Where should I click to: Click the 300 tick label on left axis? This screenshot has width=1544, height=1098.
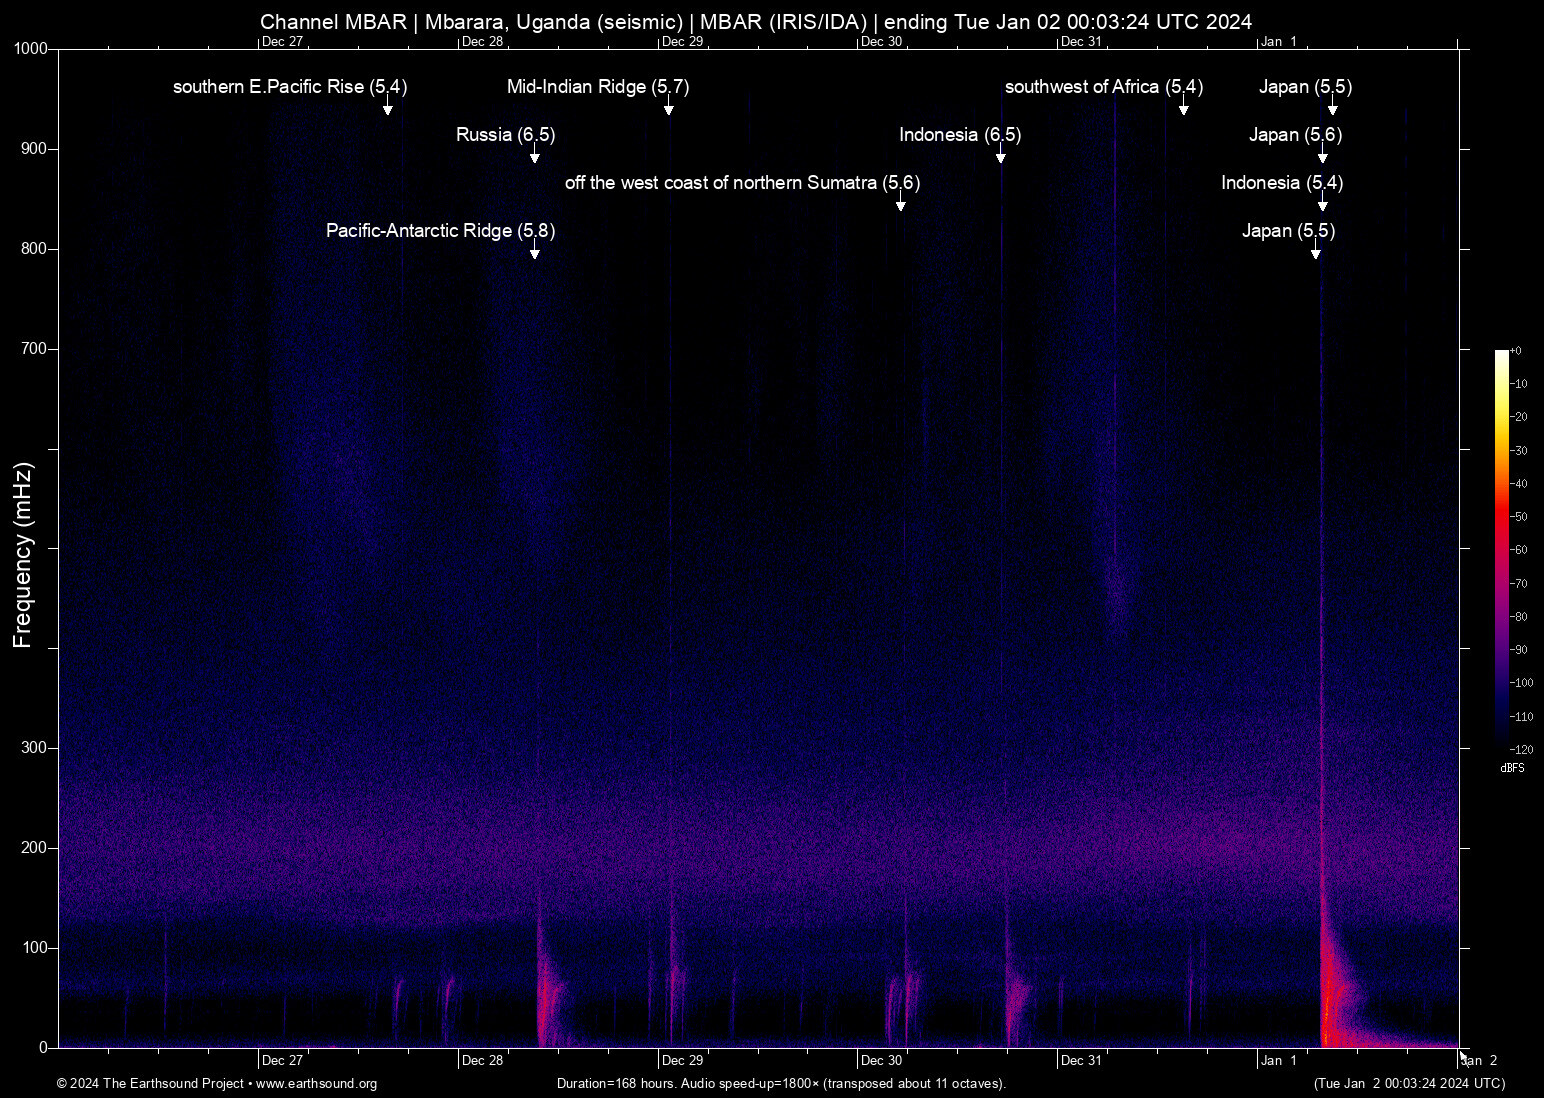tap(34, 748)
